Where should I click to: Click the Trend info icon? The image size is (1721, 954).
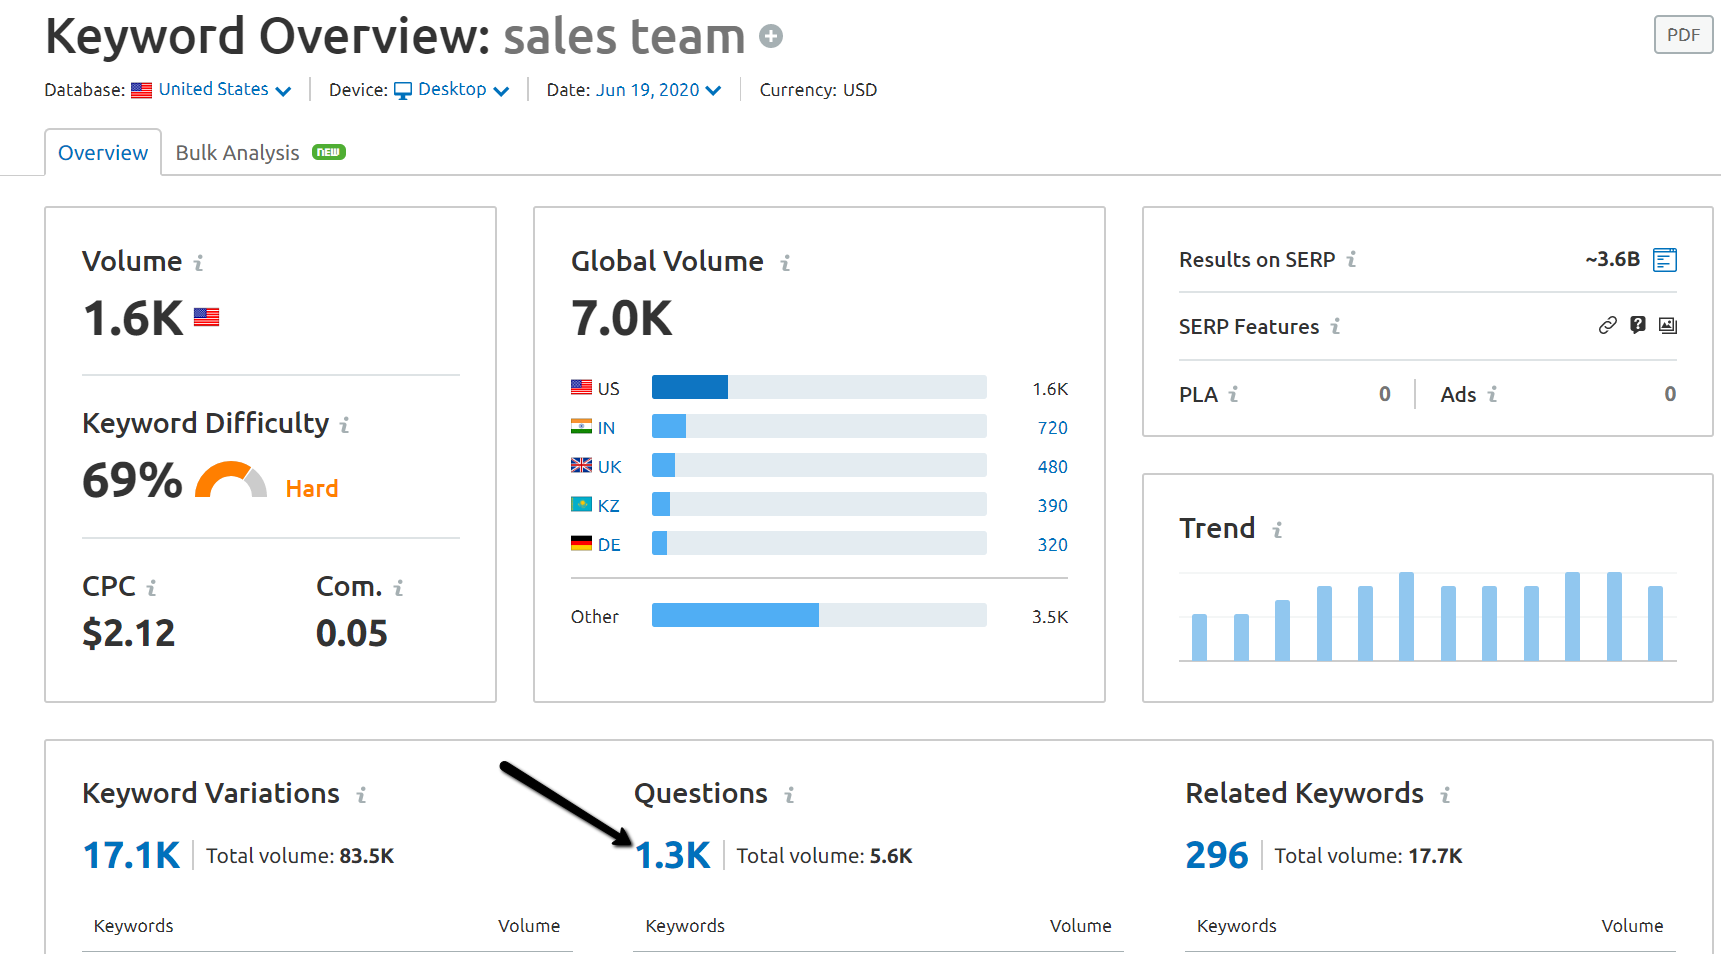click(1279, 530)
